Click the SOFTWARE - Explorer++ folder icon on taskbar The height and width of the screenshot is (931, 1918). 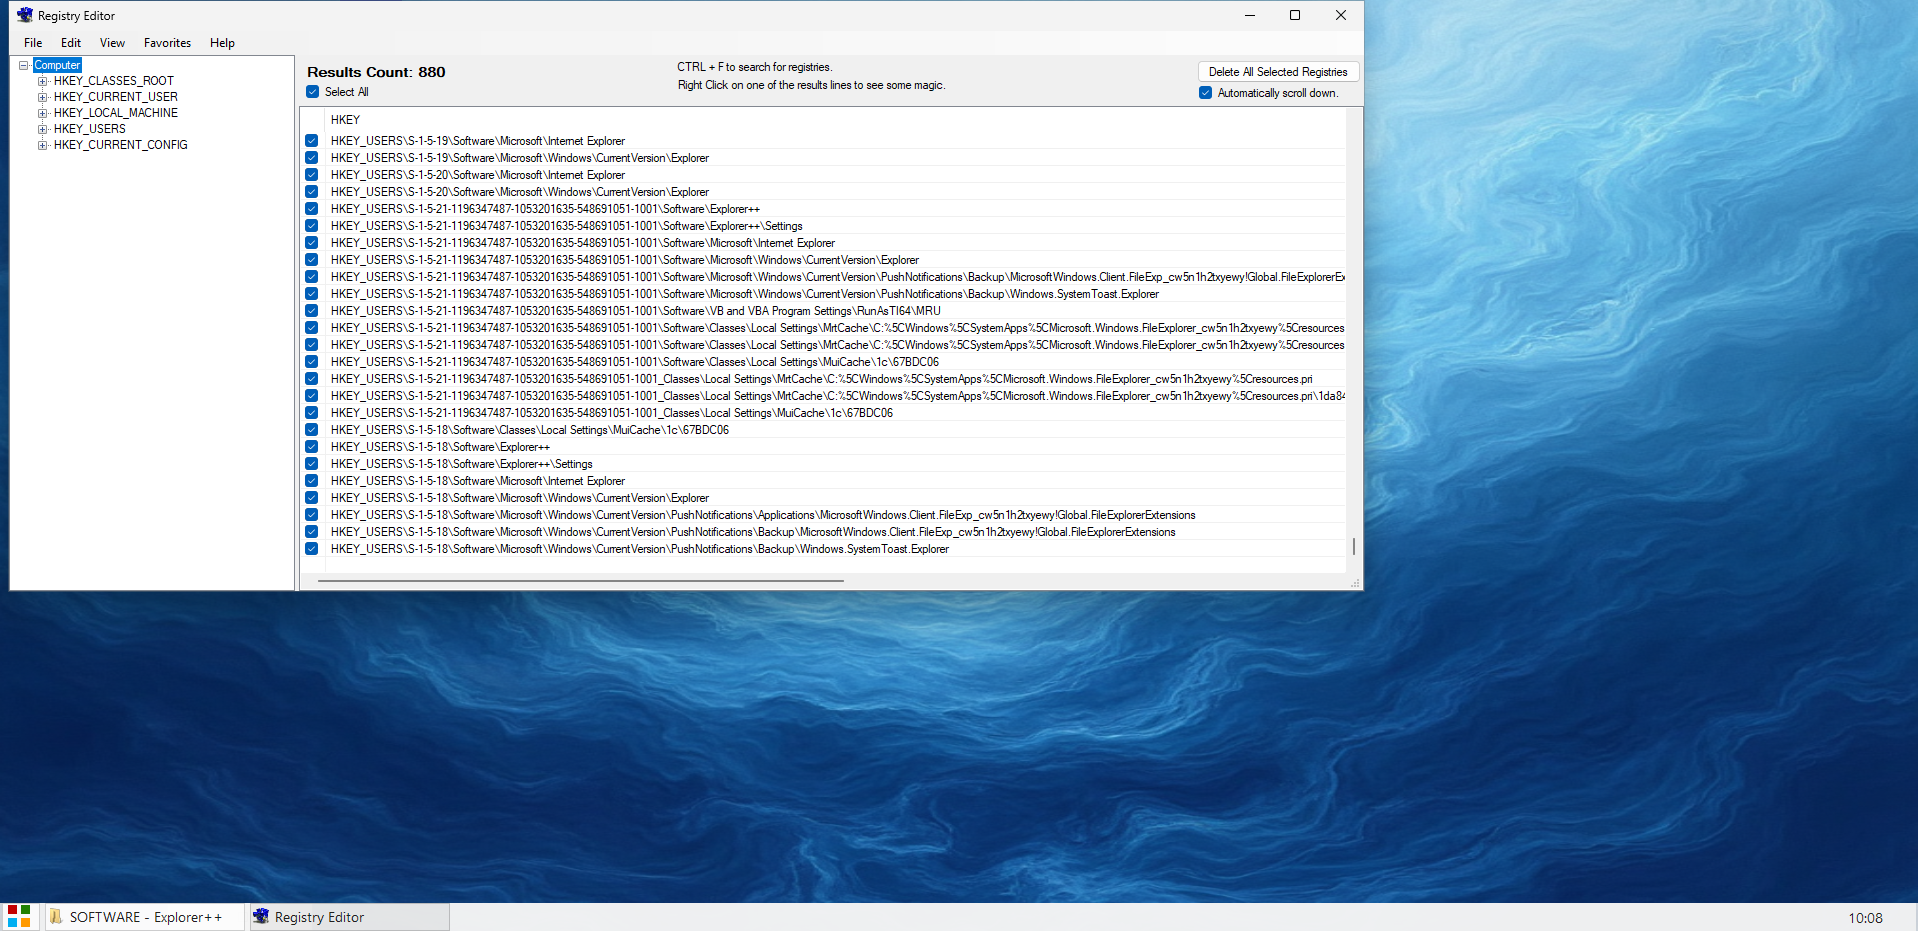point(58,916)
